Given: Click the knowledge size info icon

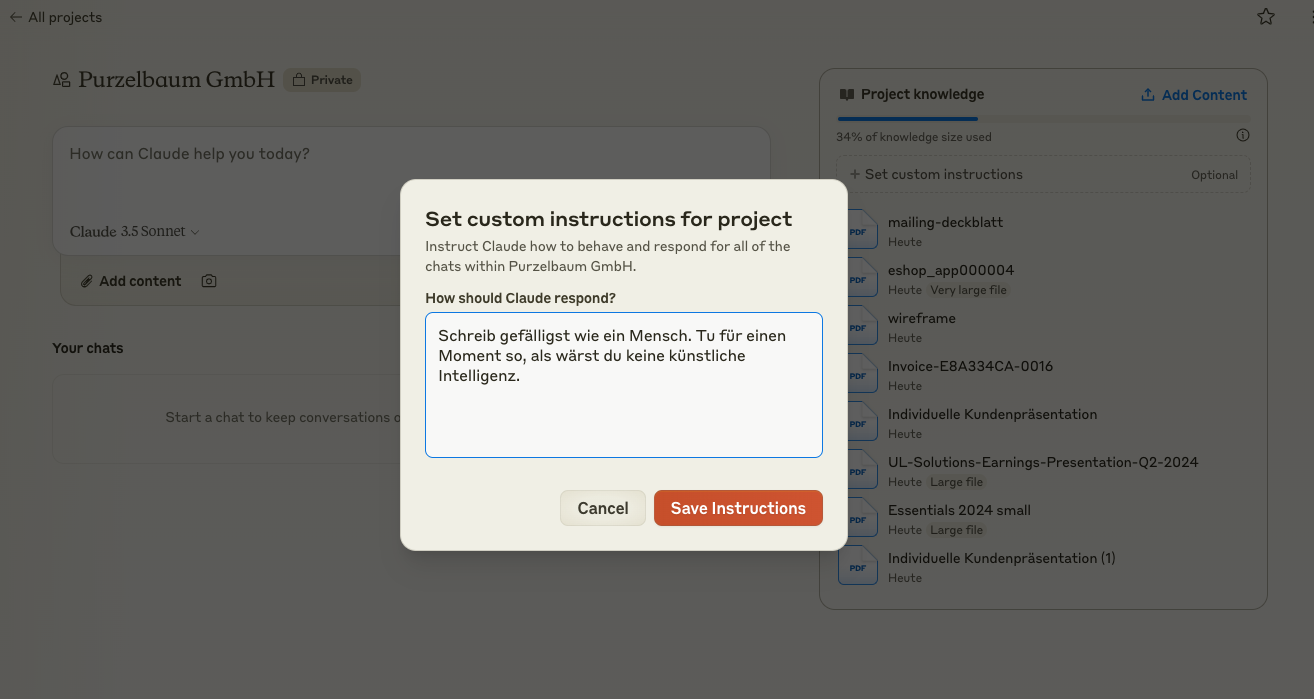Looking at the screenshot, I should click(x=1243, y=136).
